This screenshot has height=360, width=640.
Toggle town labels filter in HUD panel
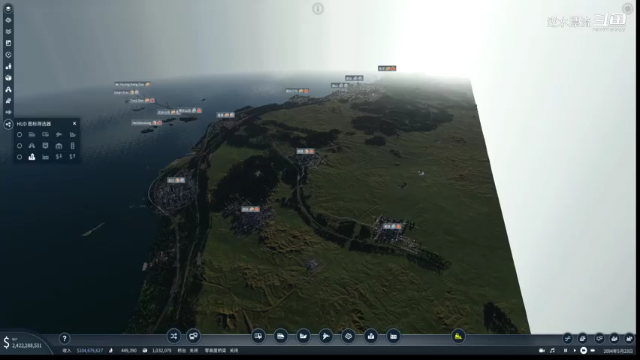32,157
